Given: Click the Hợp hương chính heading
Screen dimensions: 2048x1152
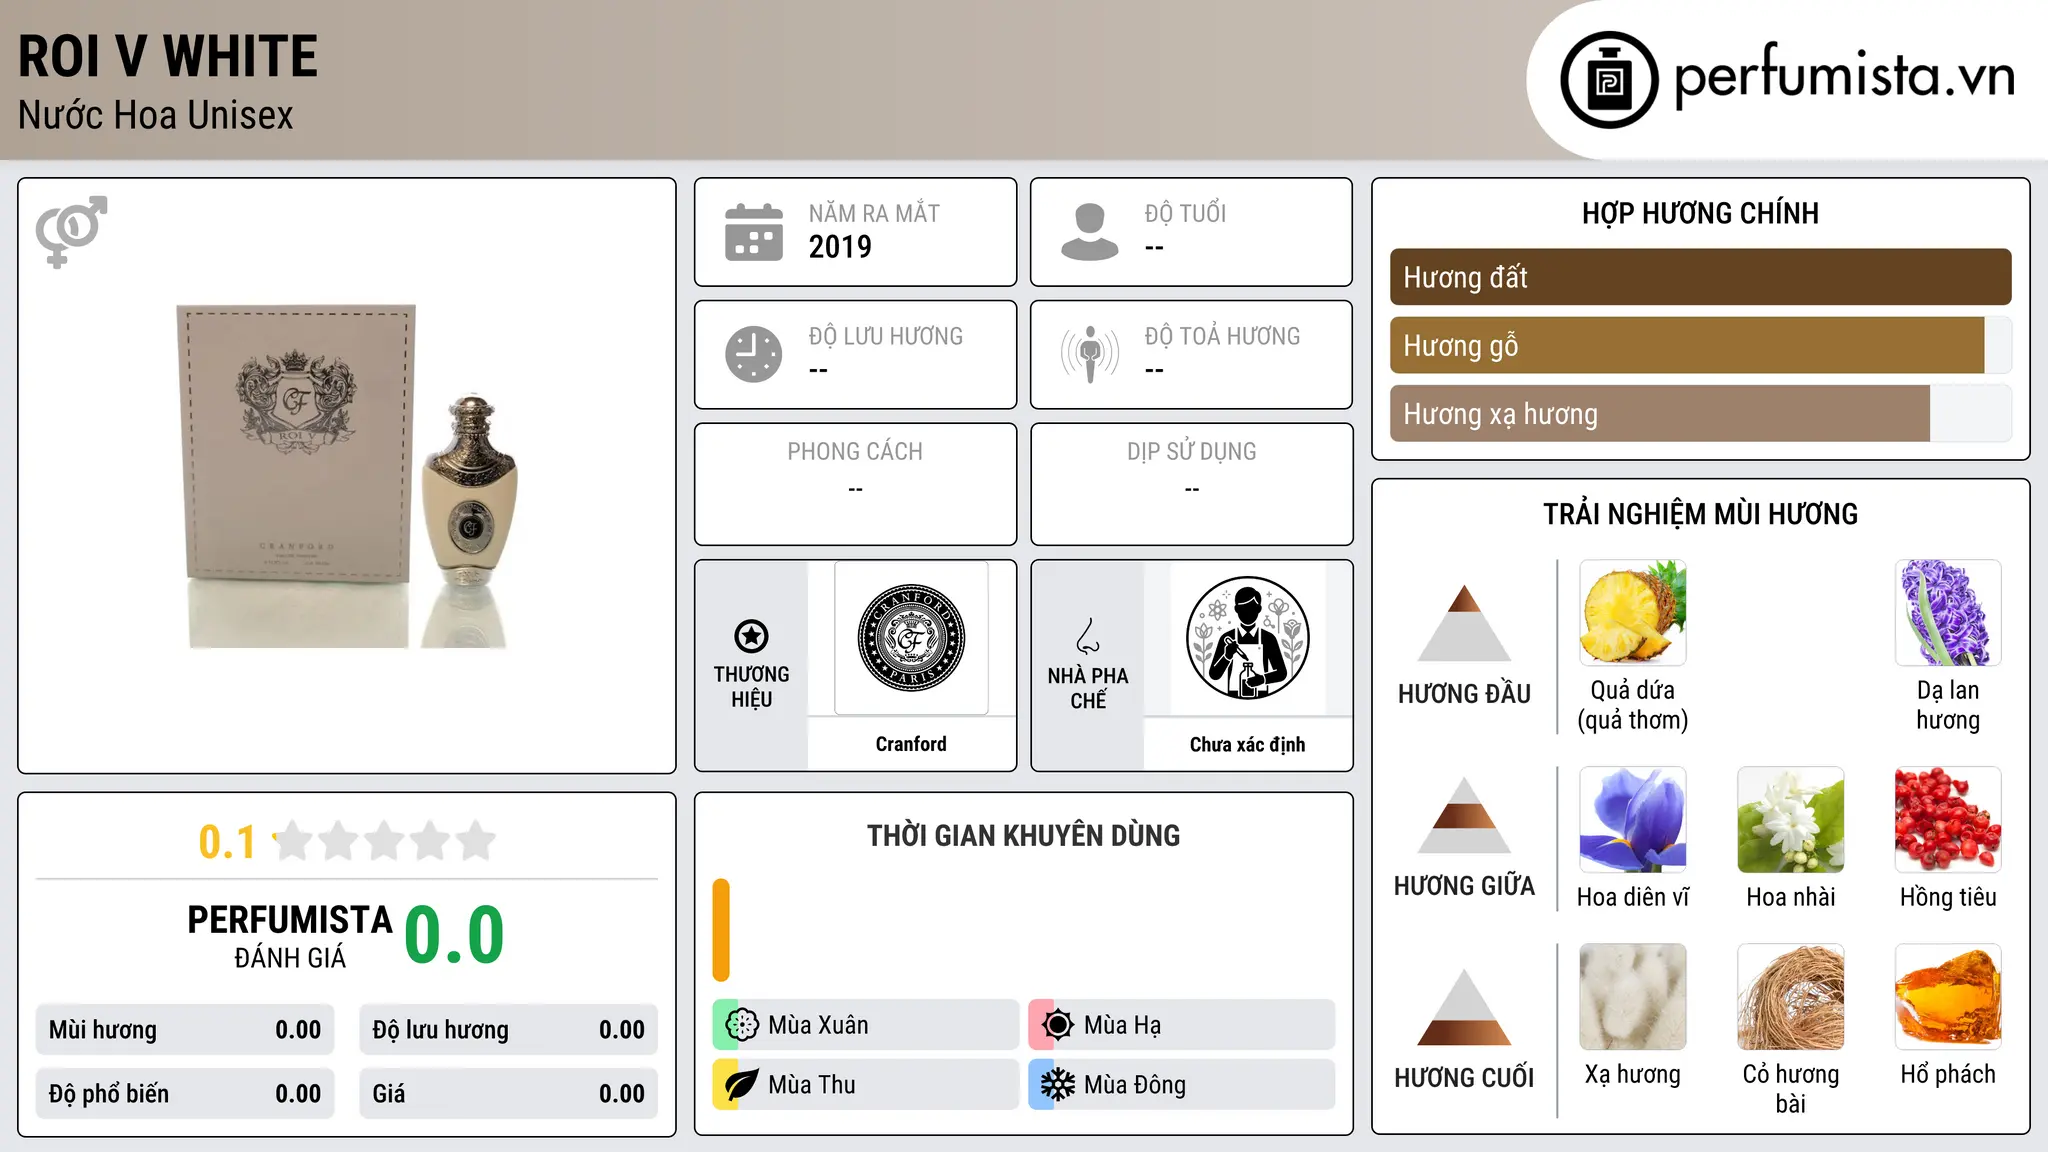Looking at the screenshot, I should 1700,214.
